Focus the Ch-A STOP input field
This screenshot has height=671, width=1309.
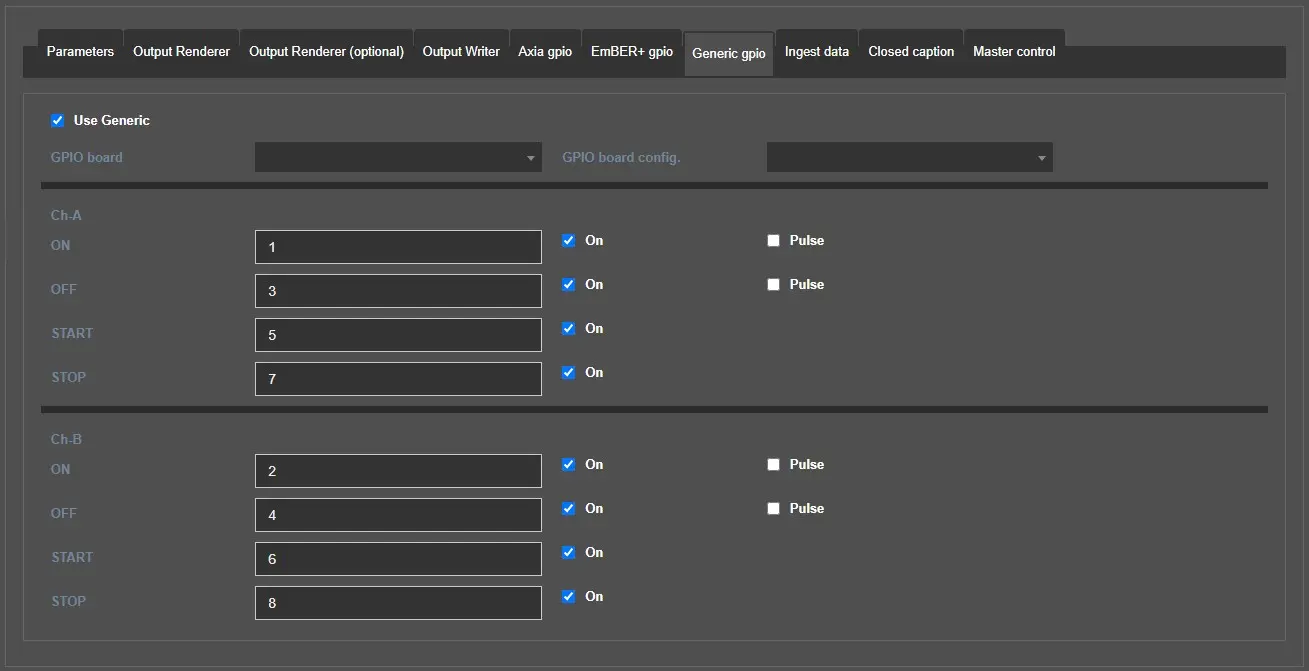[x=398, y=379]
